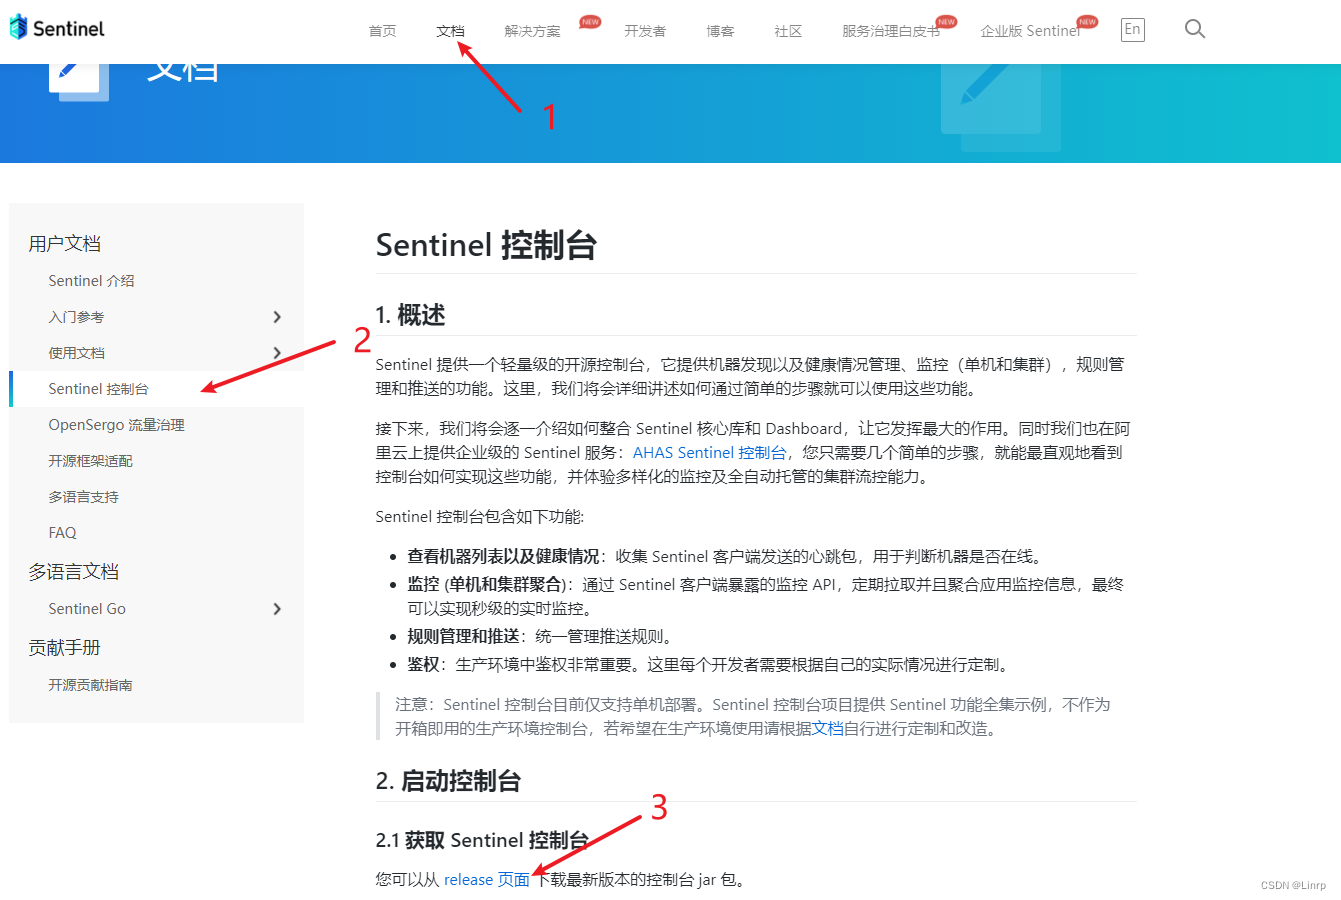The height and width of the screenshot is (900, 1341).
Task: Open the search magnifier icon
Action: point(1195,29)
